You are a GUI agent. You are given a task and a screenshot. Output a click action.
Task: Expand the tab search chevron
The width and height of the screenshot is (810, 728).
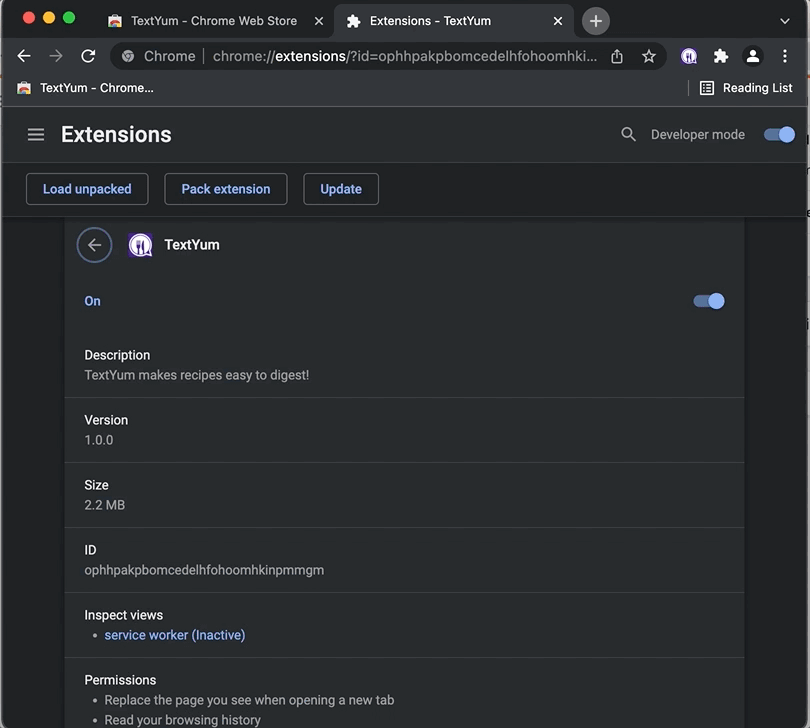[785, 21]
